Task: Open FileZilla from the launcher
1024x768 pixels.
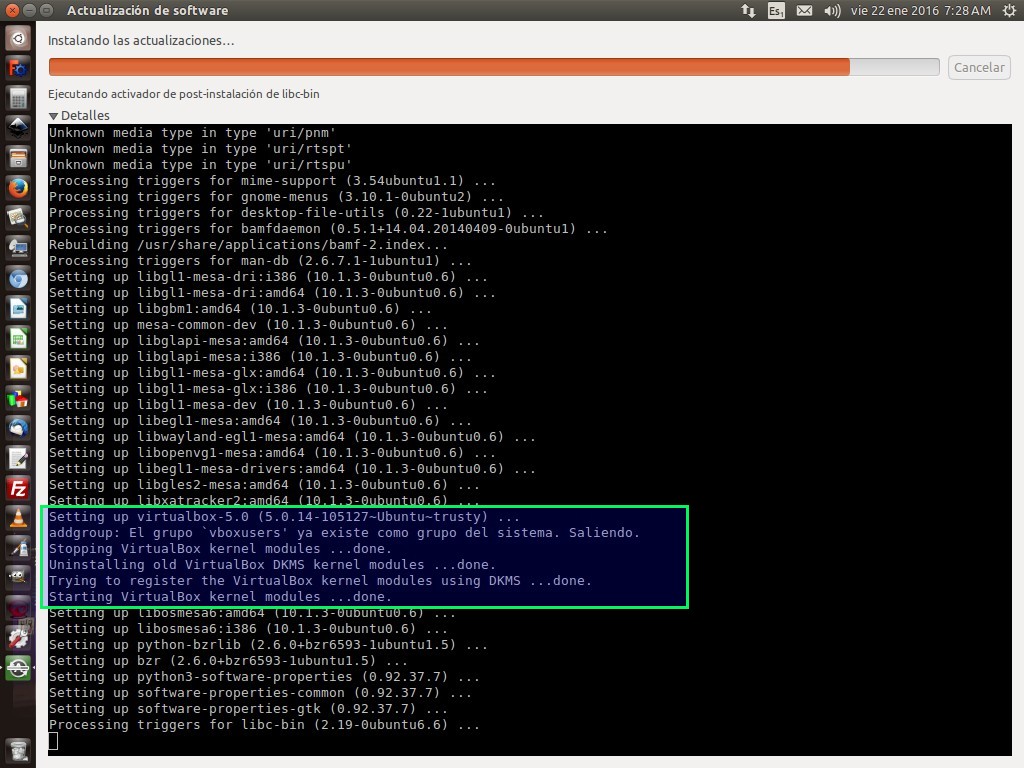Action: [18, 488]
